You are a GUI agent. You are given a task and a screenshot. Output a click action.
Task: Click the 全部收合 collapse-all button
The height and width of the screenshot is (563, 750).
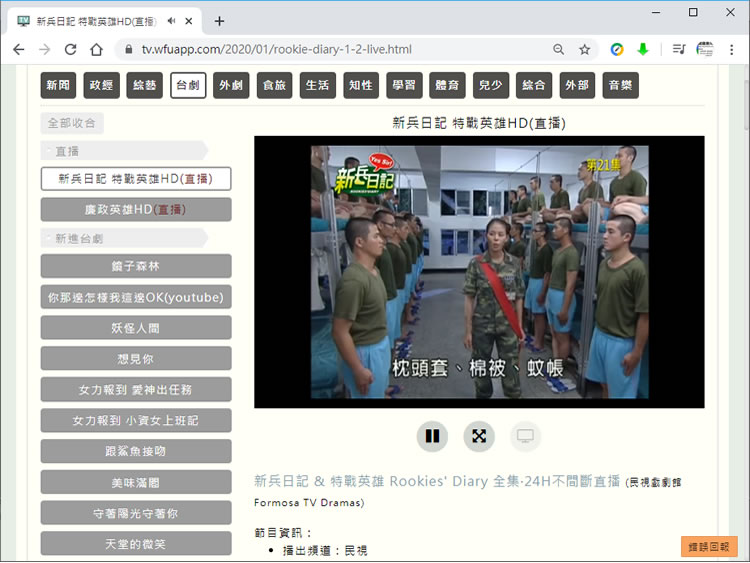click(x=72, y=123)
